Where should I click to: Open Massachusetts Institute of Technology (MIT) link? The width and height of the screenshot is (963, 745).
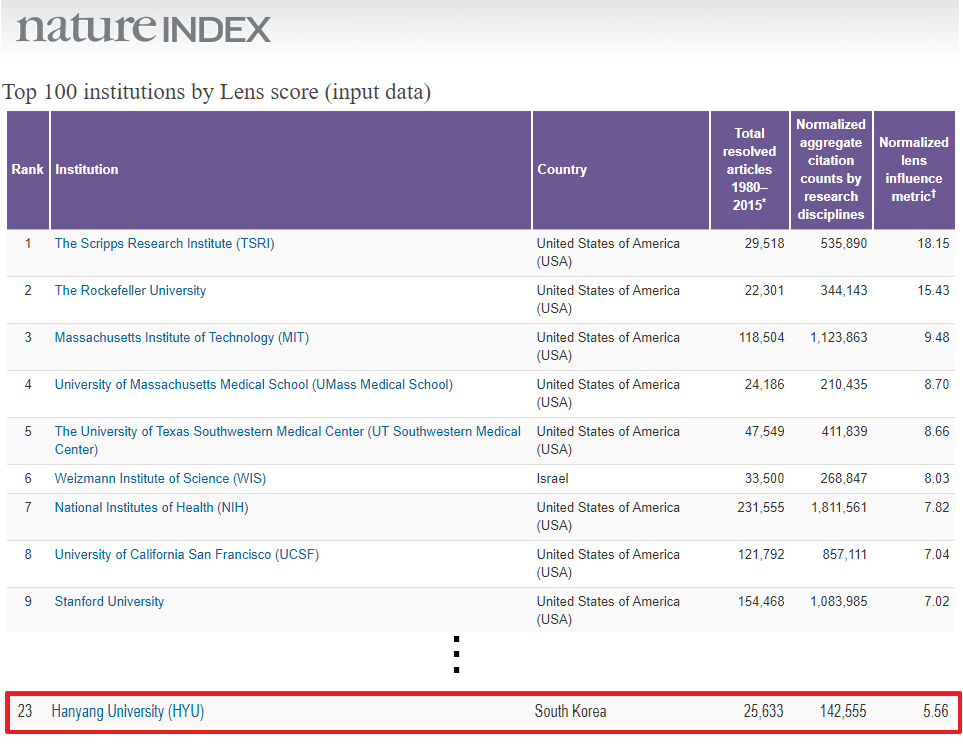(181, 338)
